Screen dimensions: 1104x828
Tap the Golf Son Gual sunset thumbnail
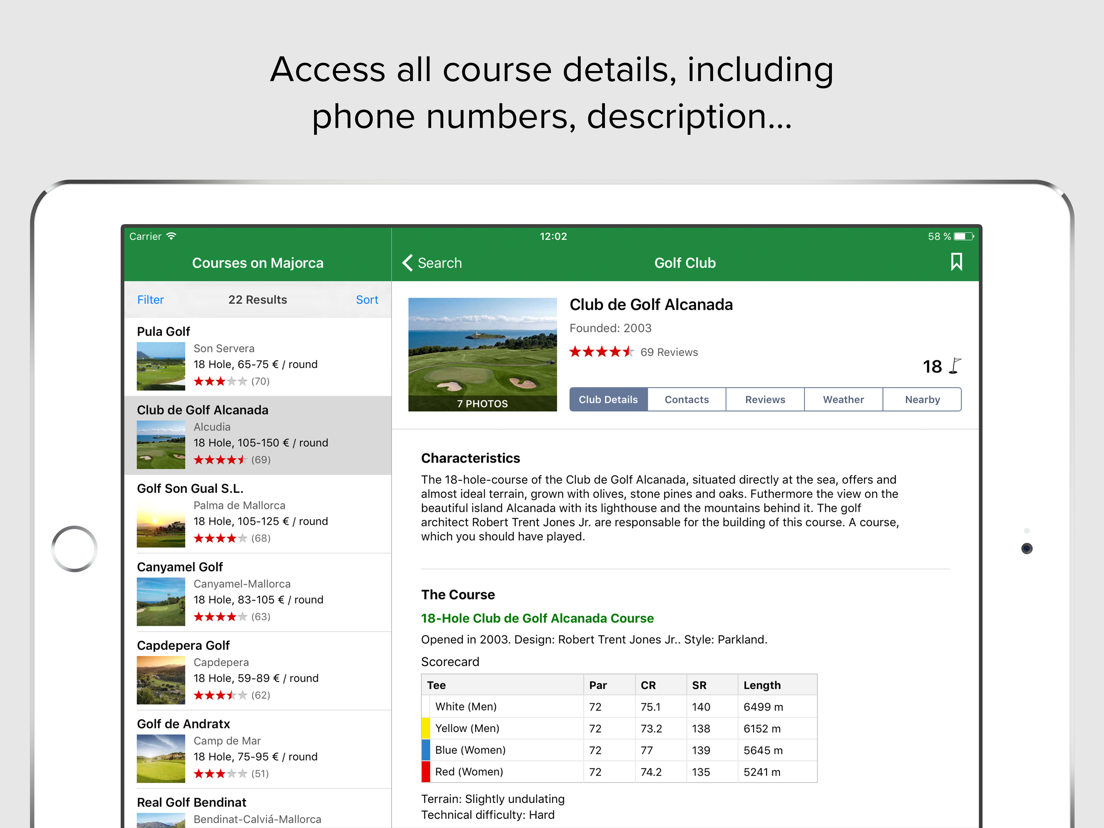click(x=161, y=523)
